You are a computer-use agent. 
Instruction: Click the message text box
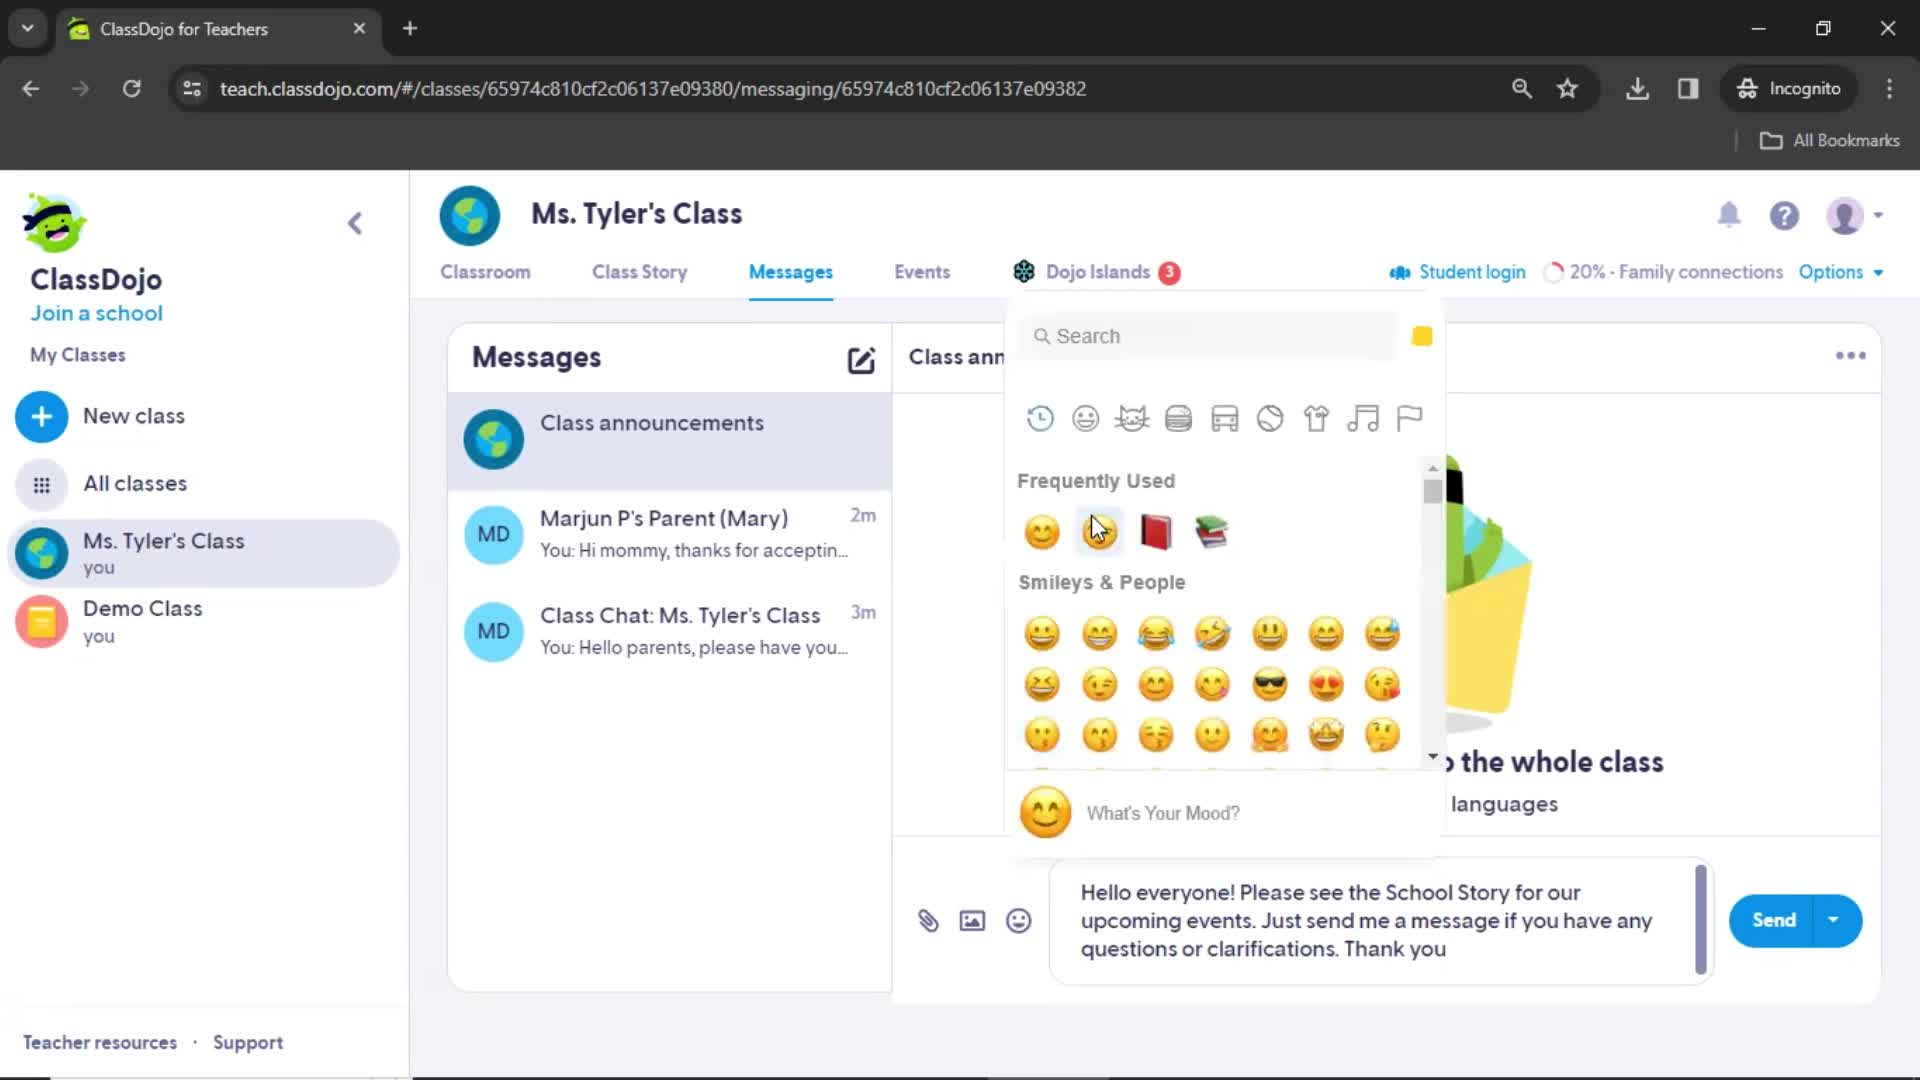1381,921
